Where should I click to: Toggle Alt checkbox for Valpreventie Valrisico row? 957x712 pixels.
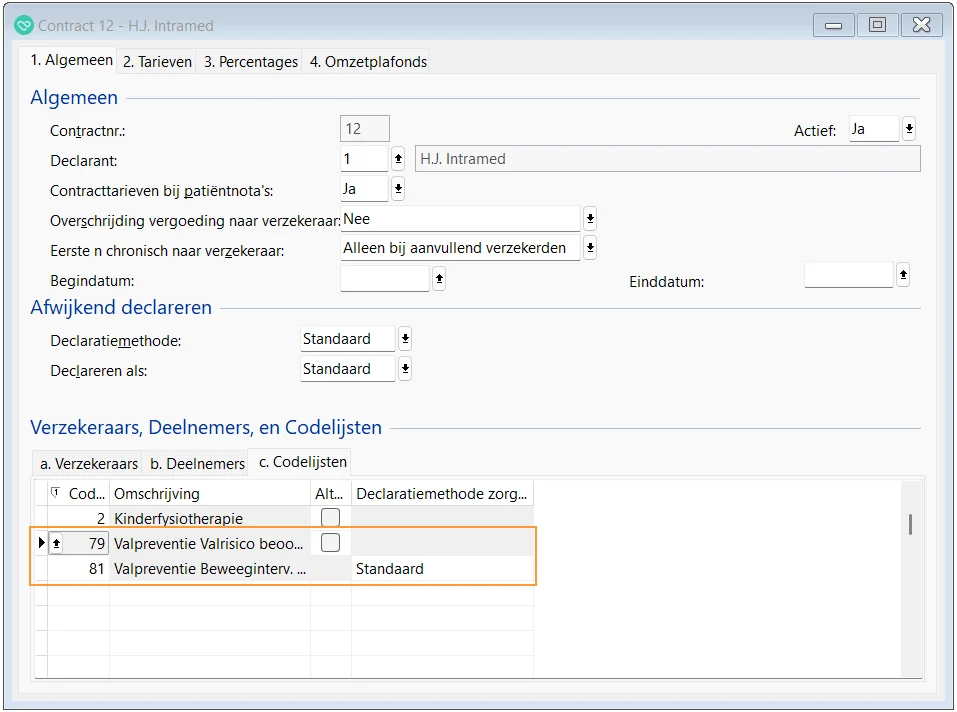tap(330, 543)
